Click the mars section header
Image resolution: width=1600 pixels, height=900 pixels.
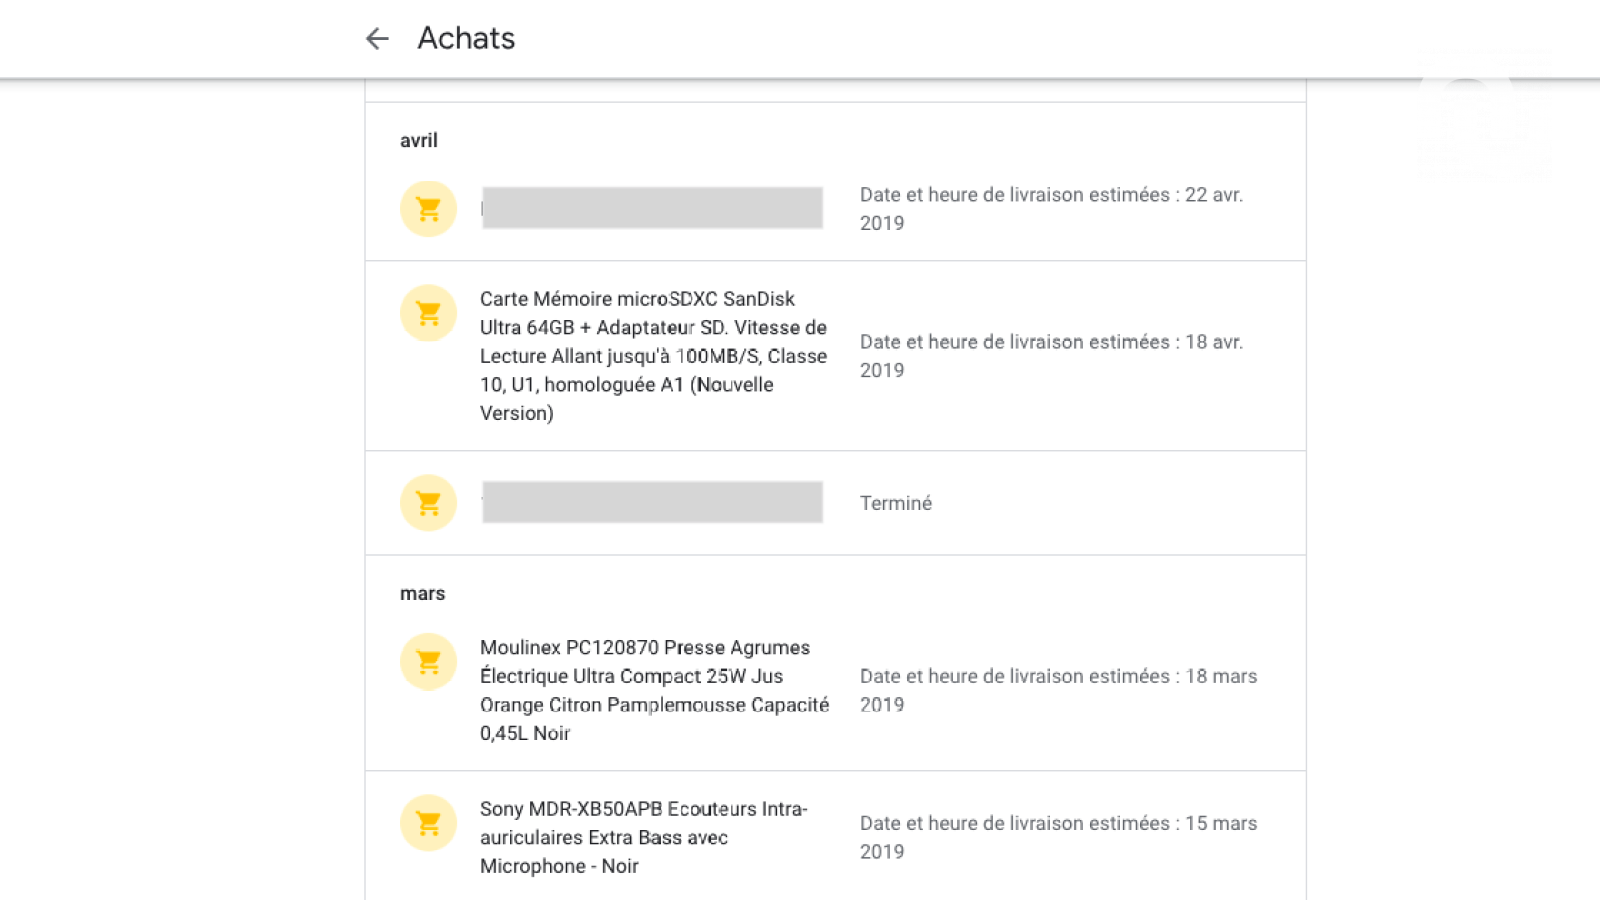click(x=422, y=594)
